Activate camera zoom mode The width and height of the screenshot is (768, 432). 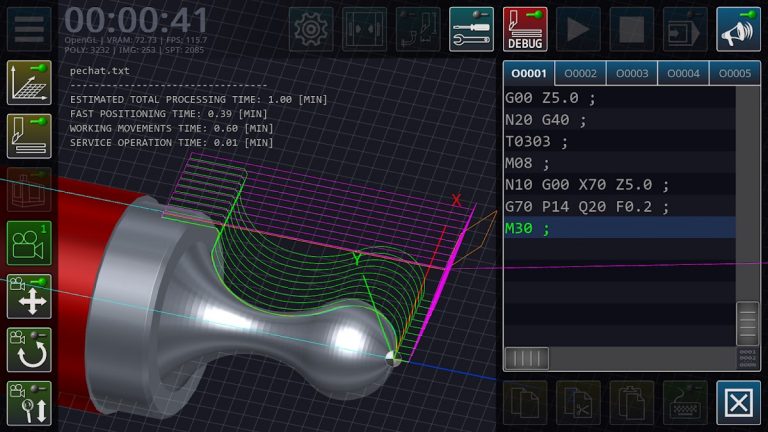click(29, 403)
